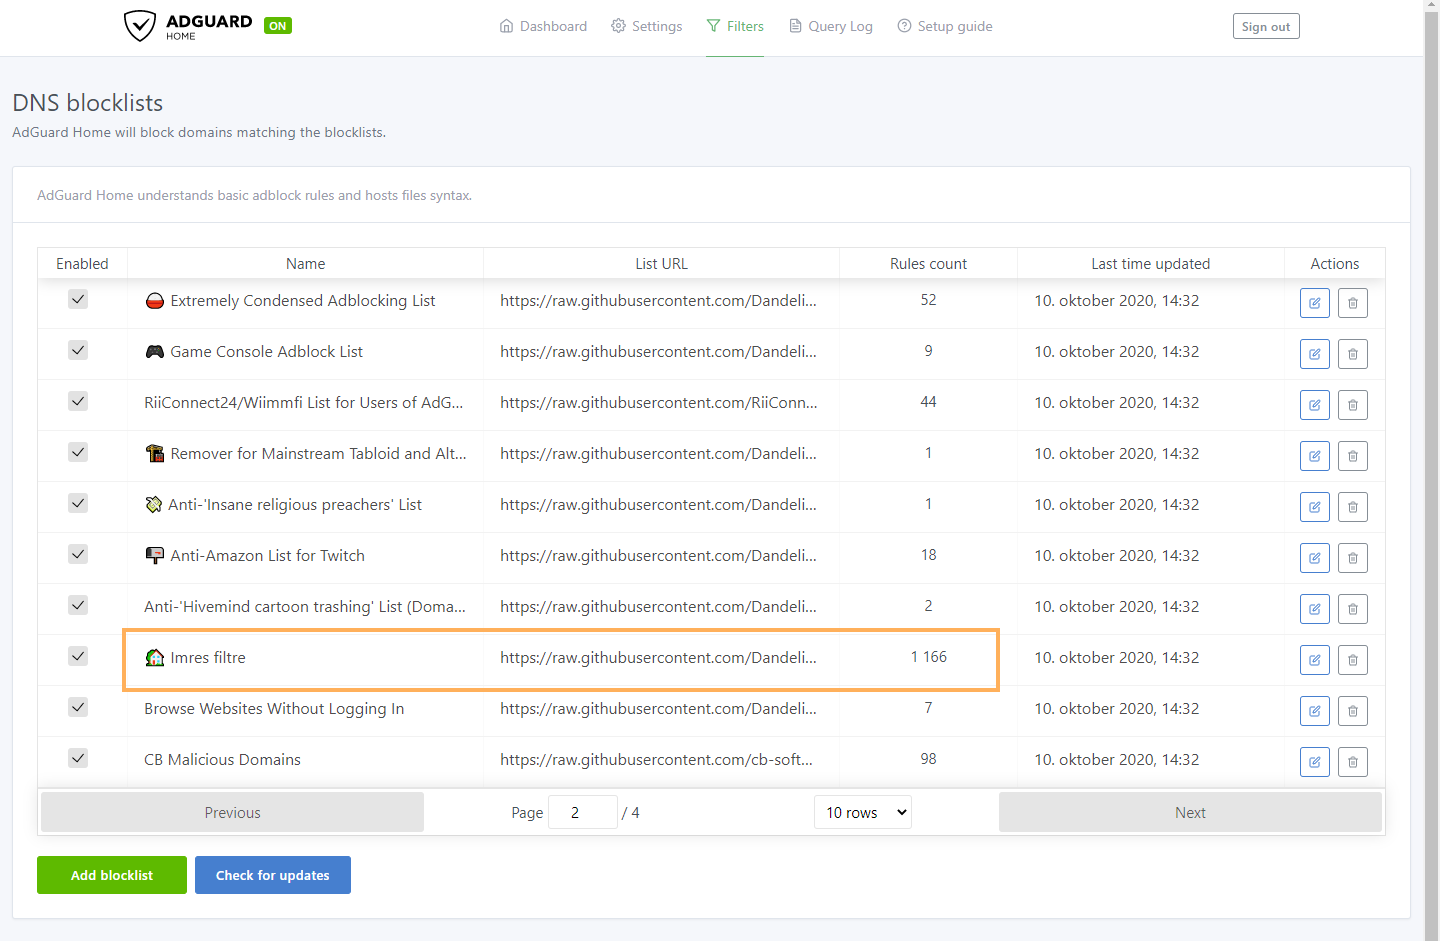This screenshot has width=1440, height=941.
Task: Click the RiiConnect24 list URL
Action: pos(659,402)
